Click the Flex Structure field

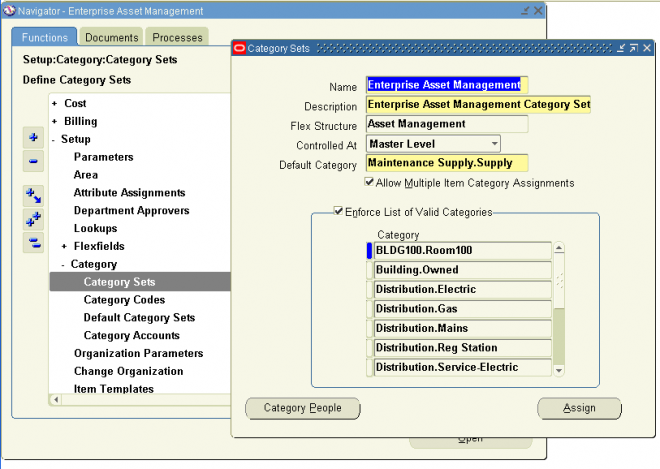[447, 124]
